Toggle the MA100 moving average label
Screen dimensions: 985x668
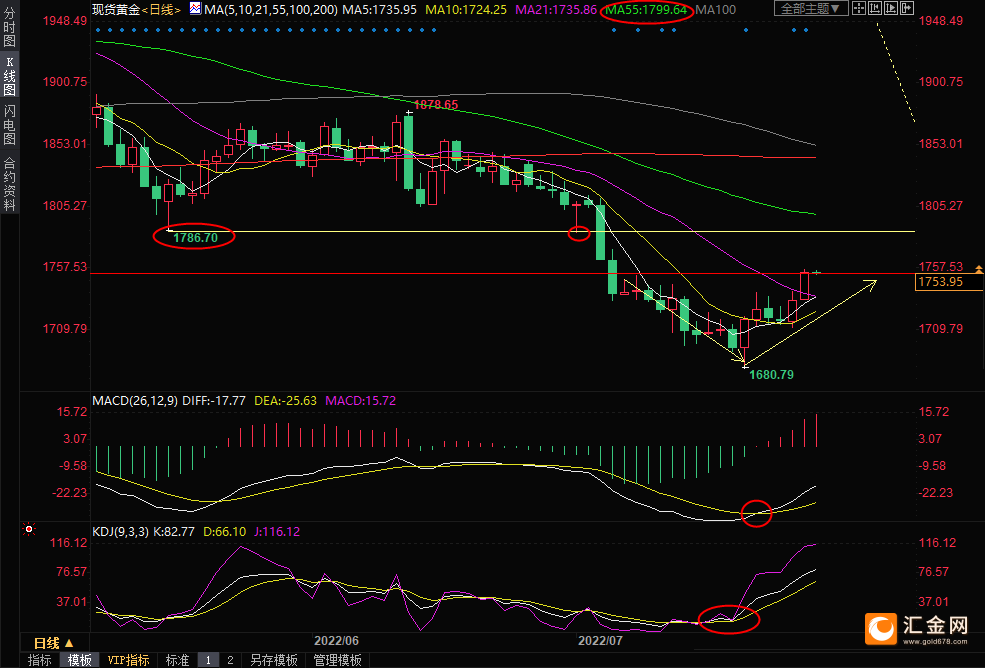[714, 9]
